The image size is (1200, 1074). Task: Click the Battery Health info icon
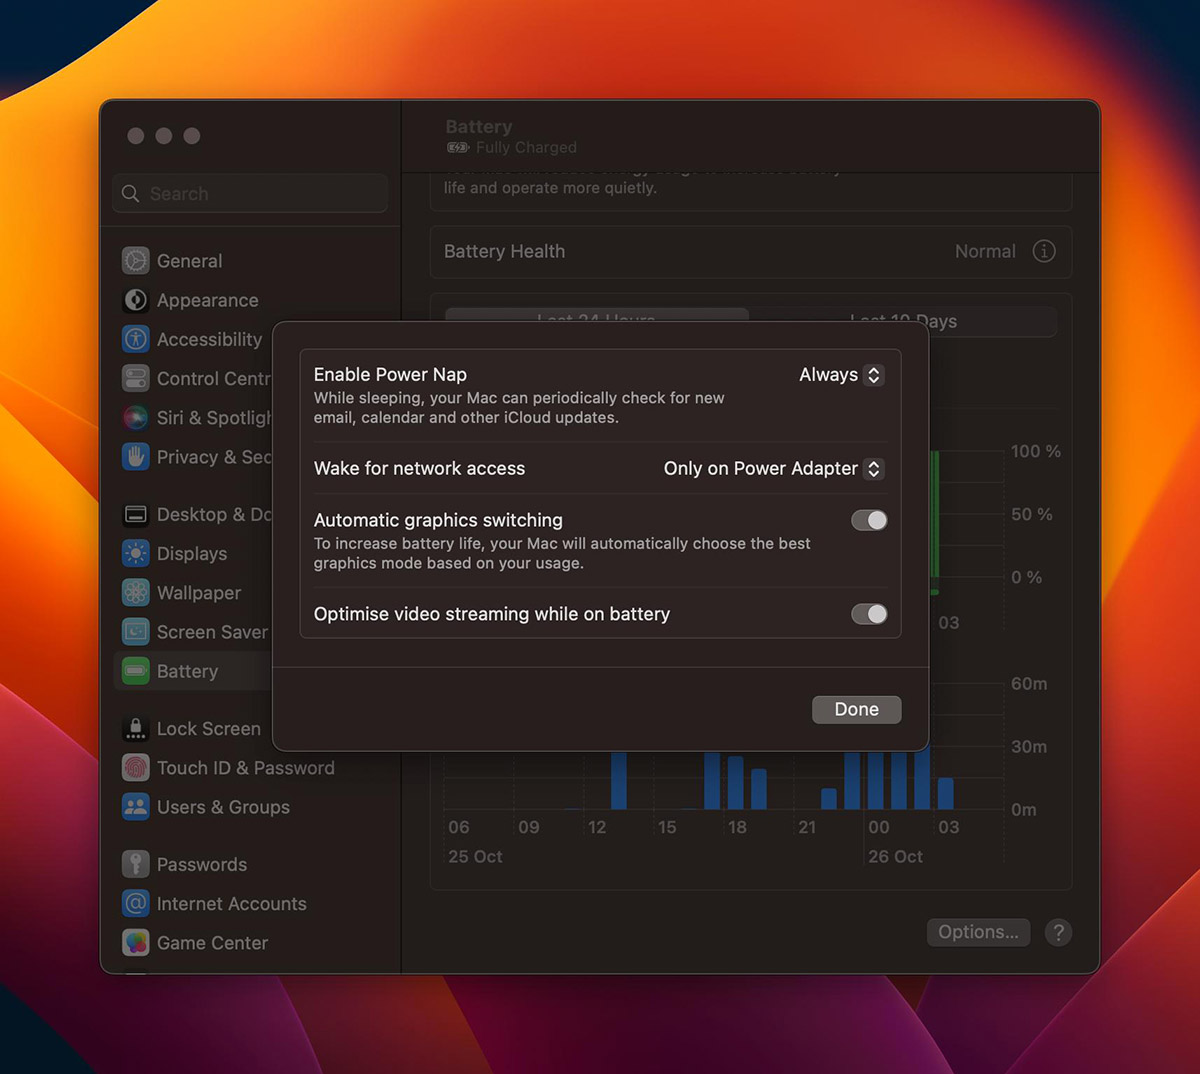pos(1044,251)
